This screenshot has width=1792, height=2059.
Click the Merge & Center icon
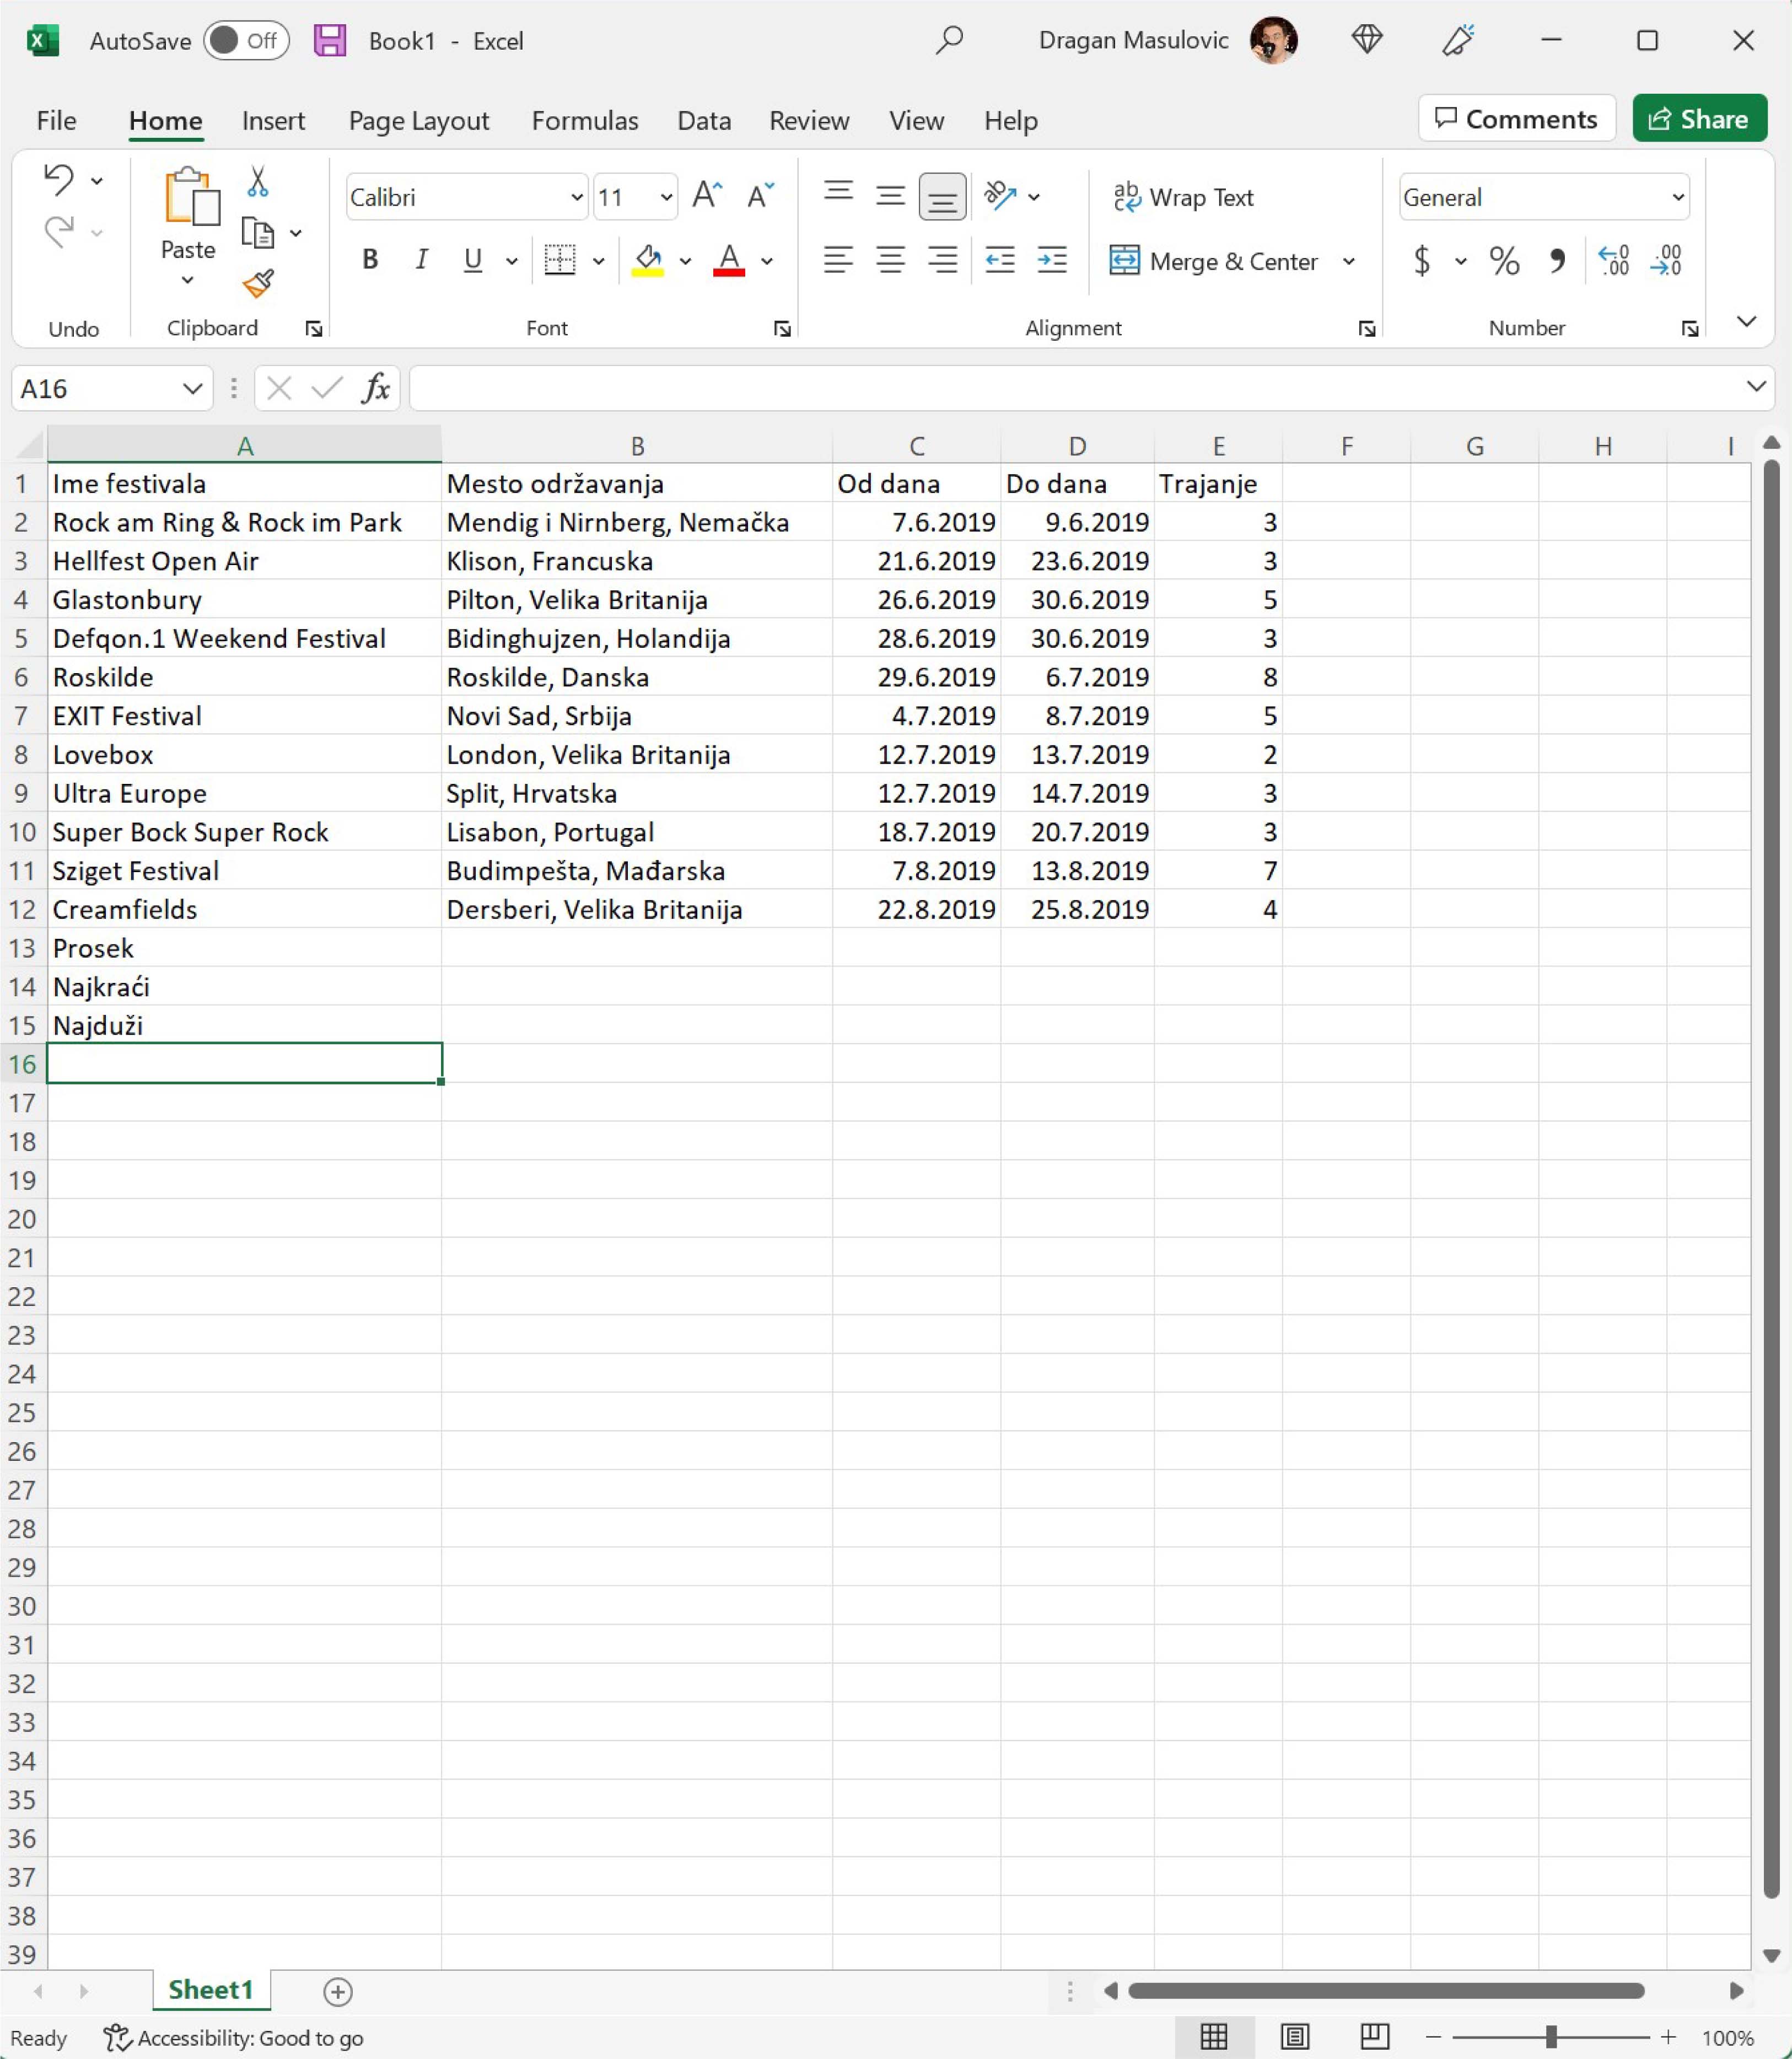pyautogui.click(x=1124, y=261)
